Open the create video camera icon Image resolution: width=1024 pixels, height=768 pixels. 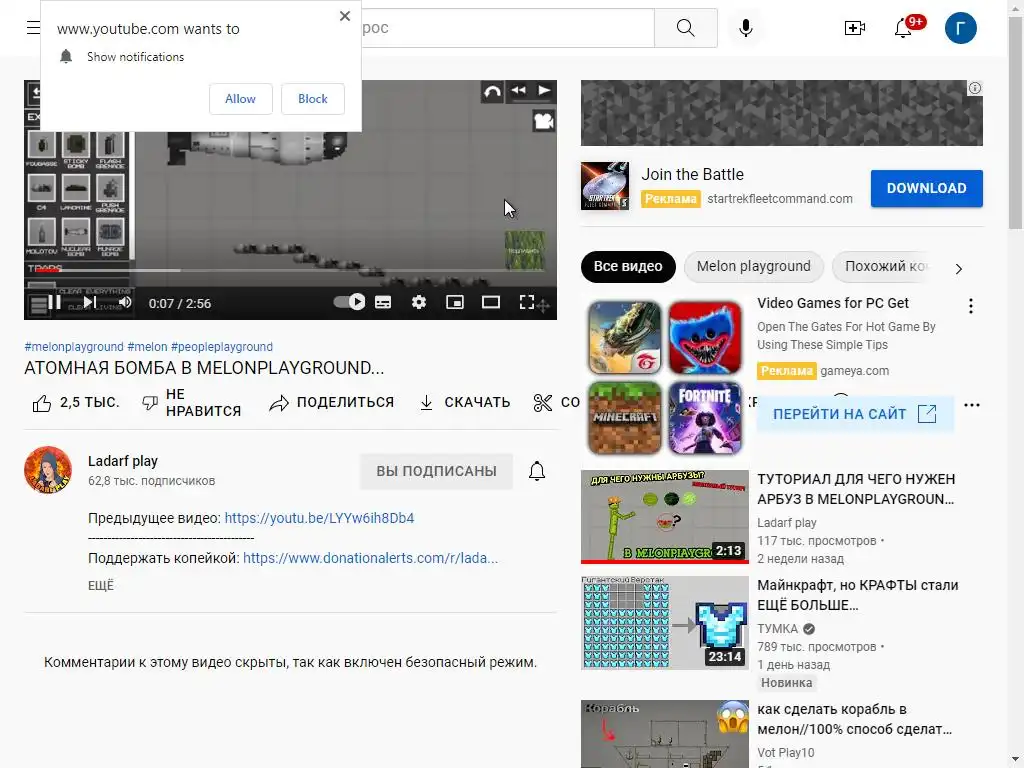pos(854,27)
